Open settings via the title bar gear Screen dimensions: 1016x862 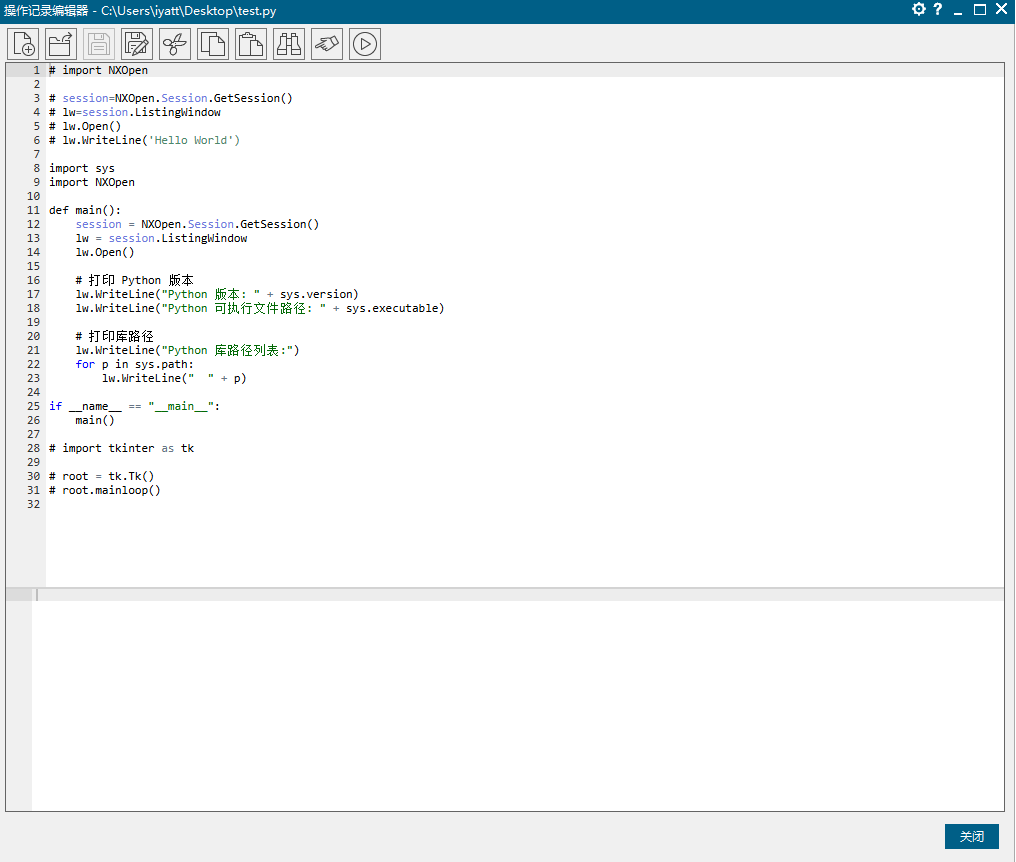919,9
